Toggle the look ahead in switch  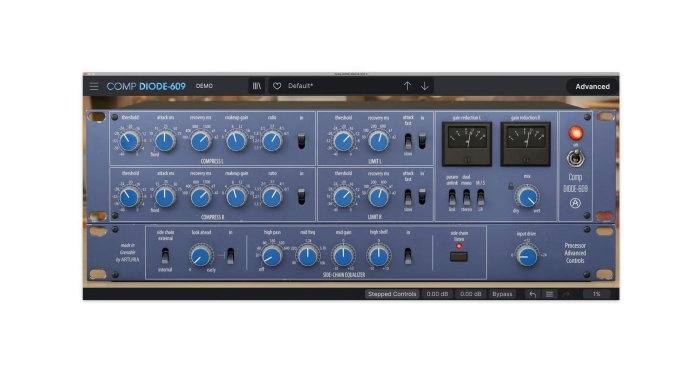pos(230,256)
